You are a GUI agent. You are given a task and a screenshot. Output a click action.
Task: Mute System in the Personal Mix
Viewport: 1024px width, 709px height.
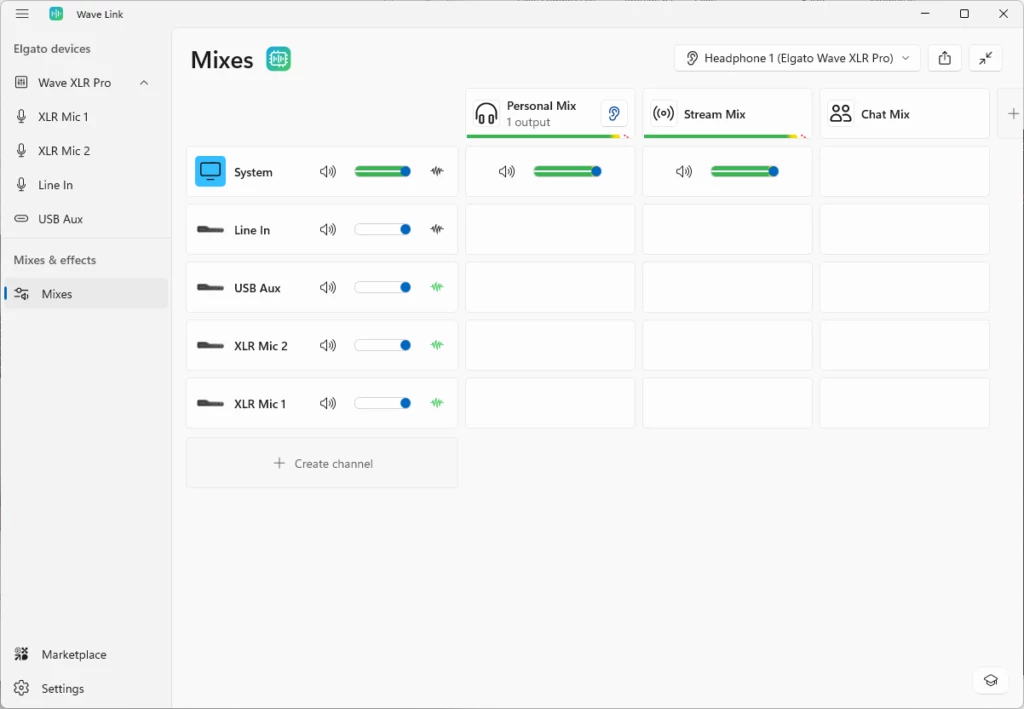pos(507,172)
